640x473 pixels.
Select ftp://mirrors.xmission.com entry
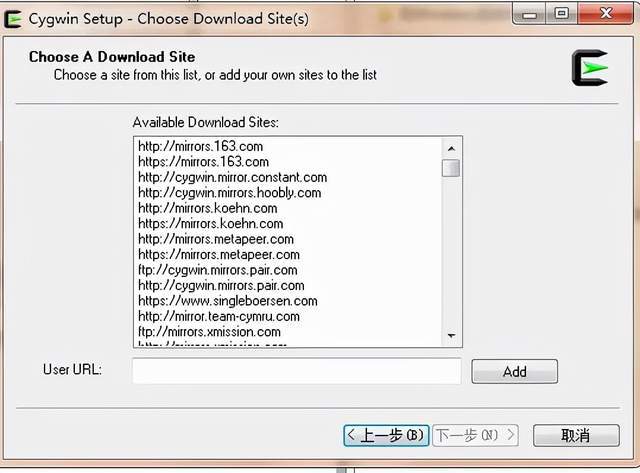[x=209, y=332]
